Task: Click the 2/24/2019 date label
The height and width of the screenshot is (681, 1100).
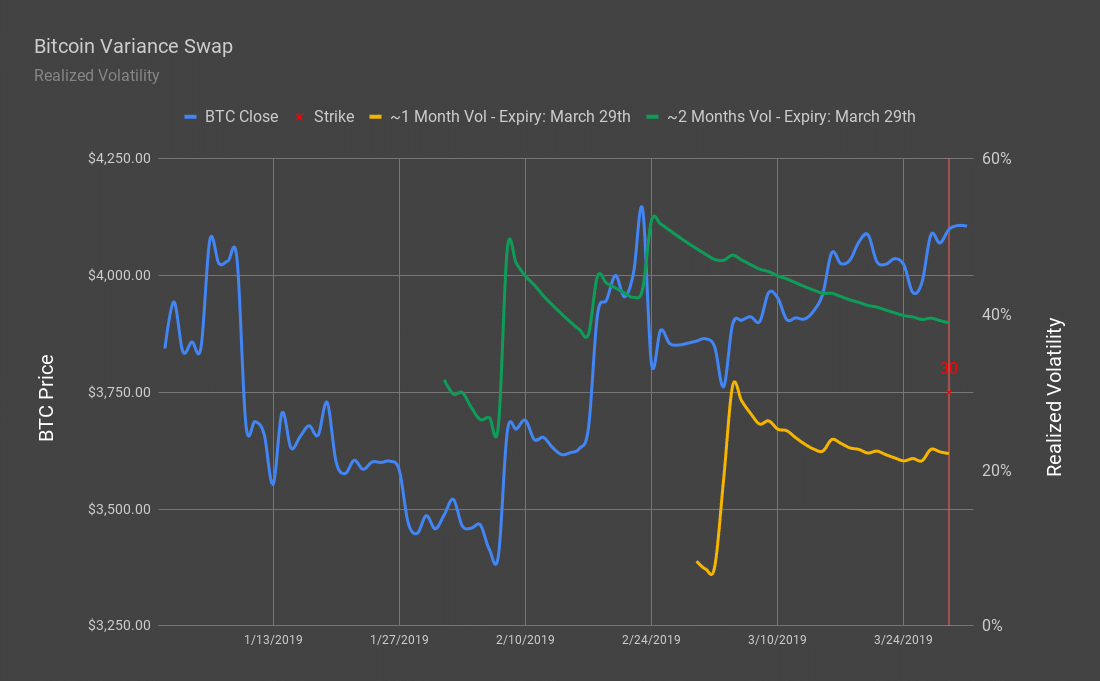Action: (651, 640)
